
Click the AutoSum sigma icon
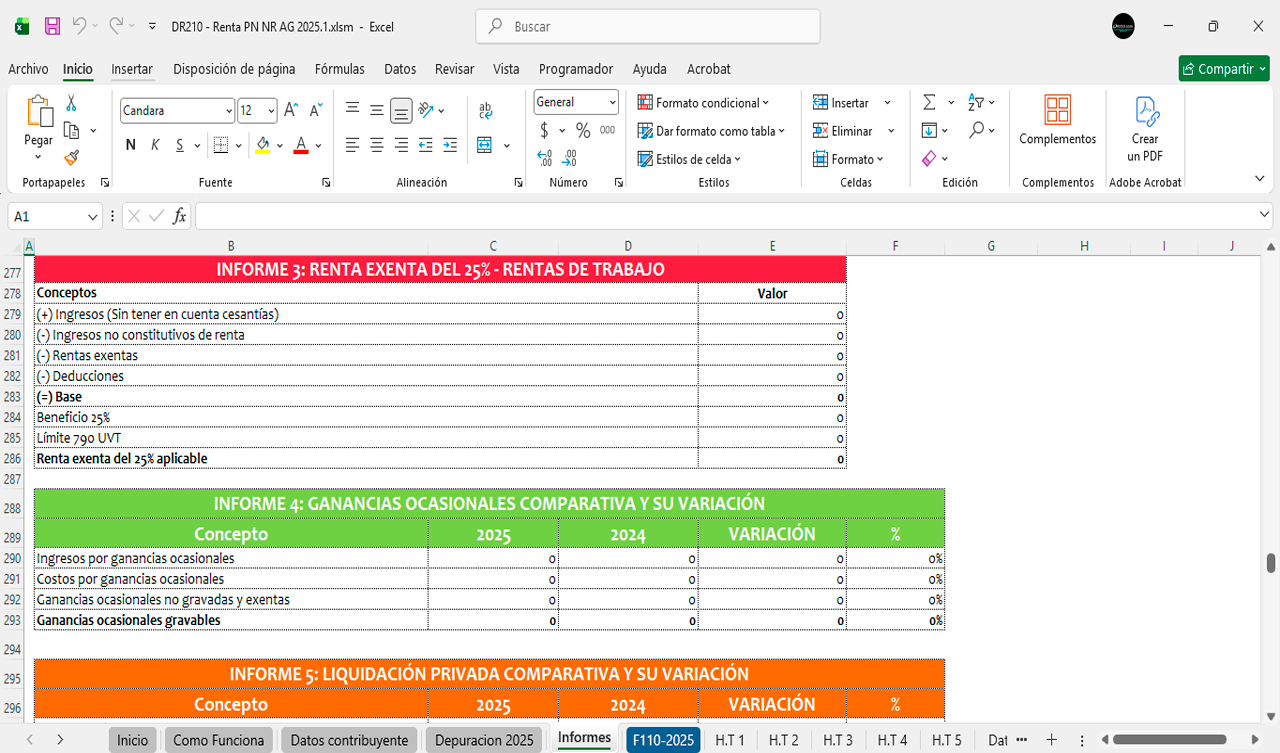(x=929, y=103)
